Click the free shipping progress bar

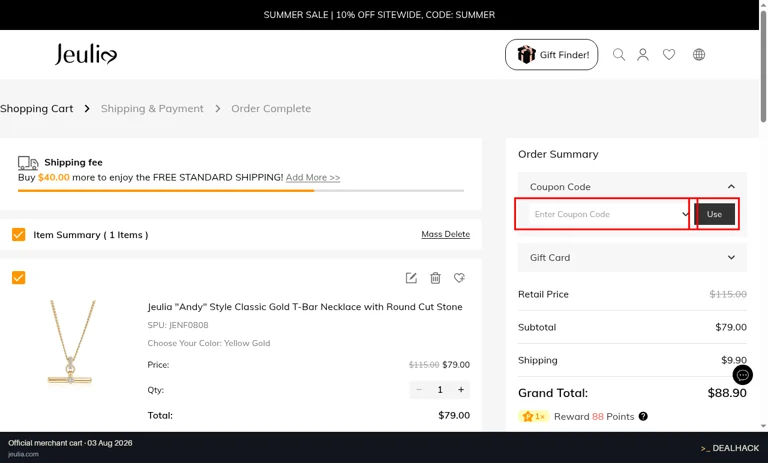(x=241, y=191)
